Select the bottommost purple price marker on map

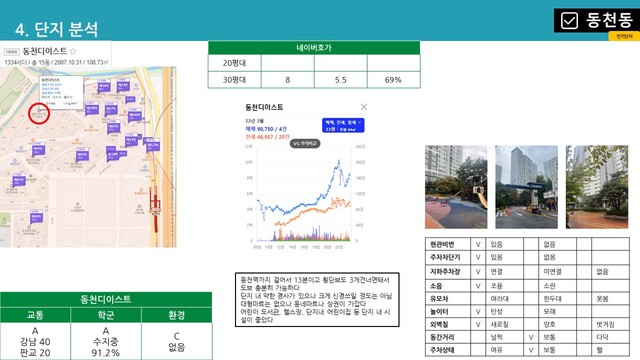coord(36,216)
